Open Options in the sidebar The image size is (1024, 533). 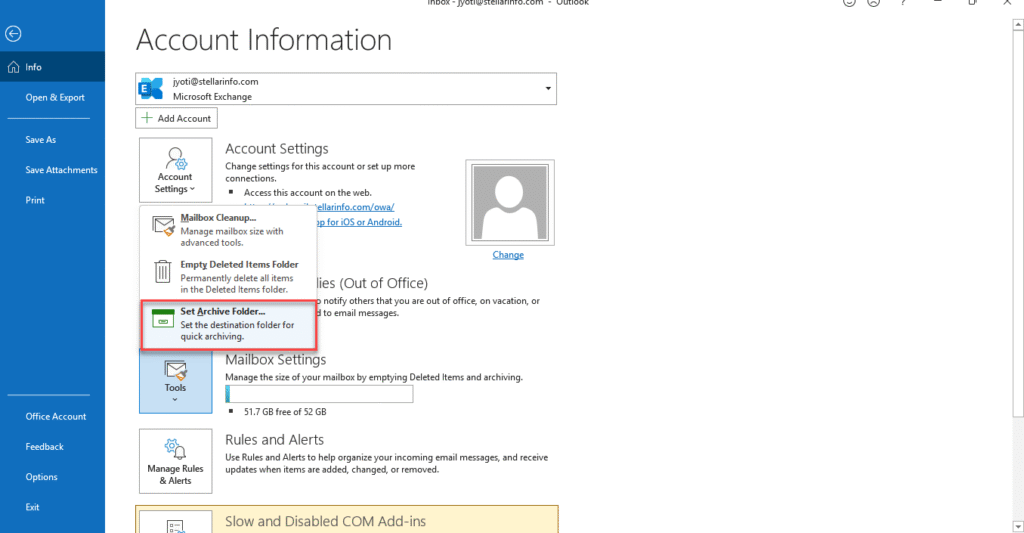coord(41,477)
